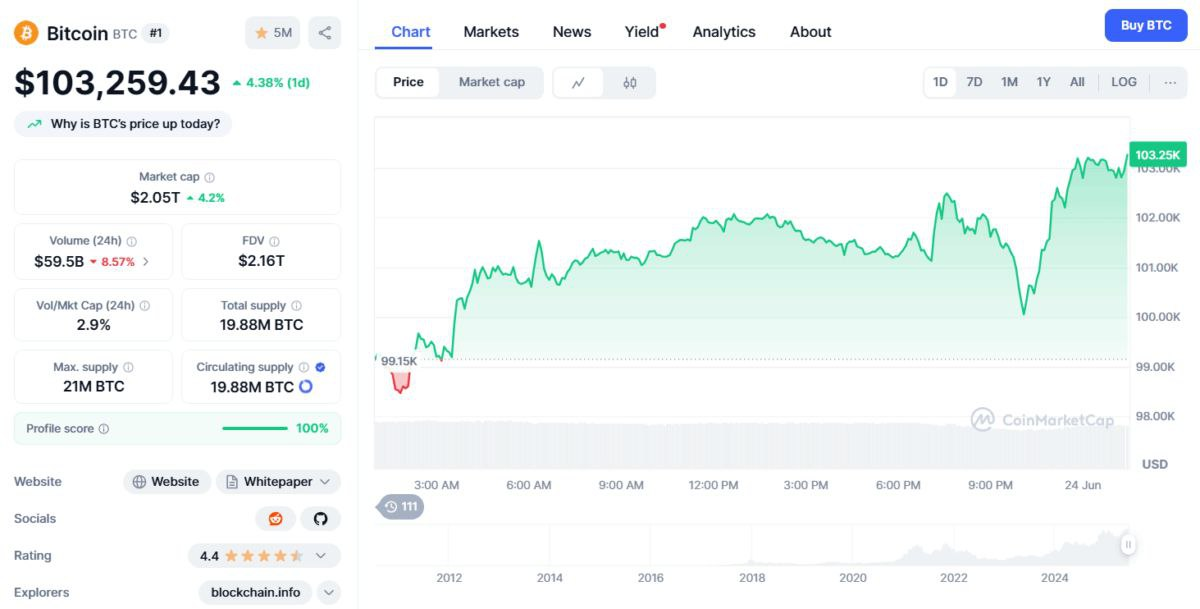Screen dimensions: 1200x609
Task: Toggle the LOG scale option
Action: point(1124,82)
